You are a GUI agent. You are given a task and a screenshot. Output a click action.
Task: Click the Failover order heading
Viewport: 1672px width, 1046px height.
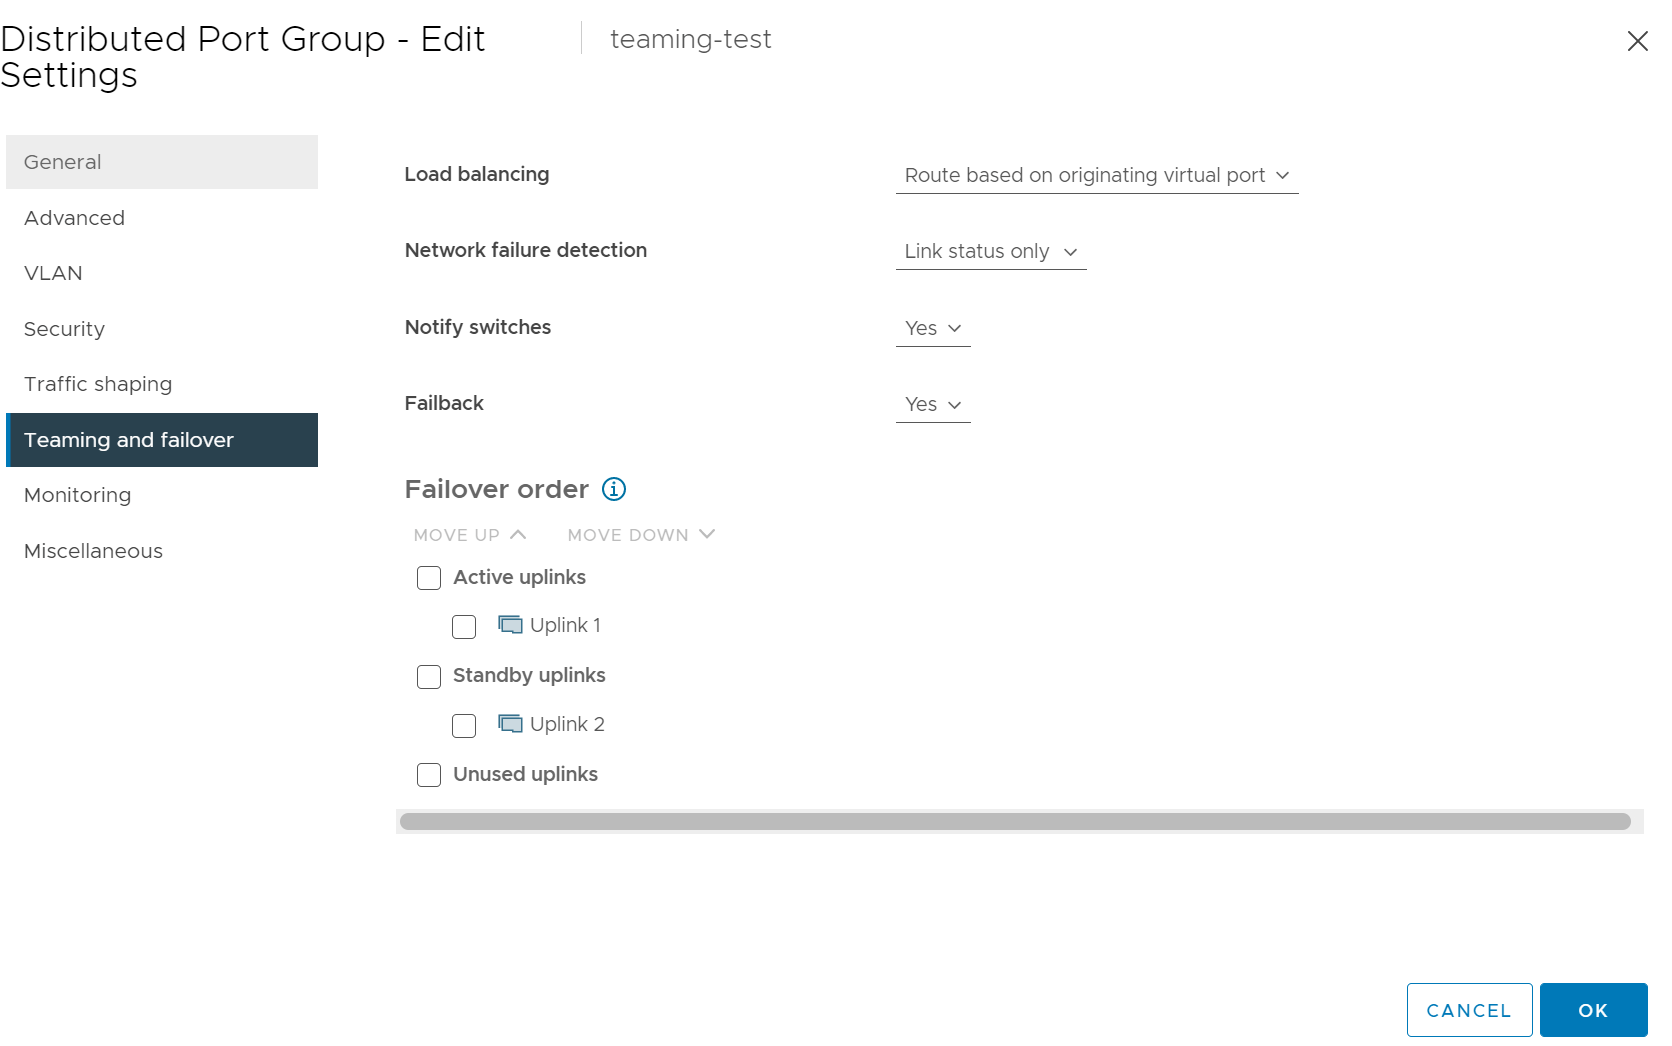tap(496, 489)
